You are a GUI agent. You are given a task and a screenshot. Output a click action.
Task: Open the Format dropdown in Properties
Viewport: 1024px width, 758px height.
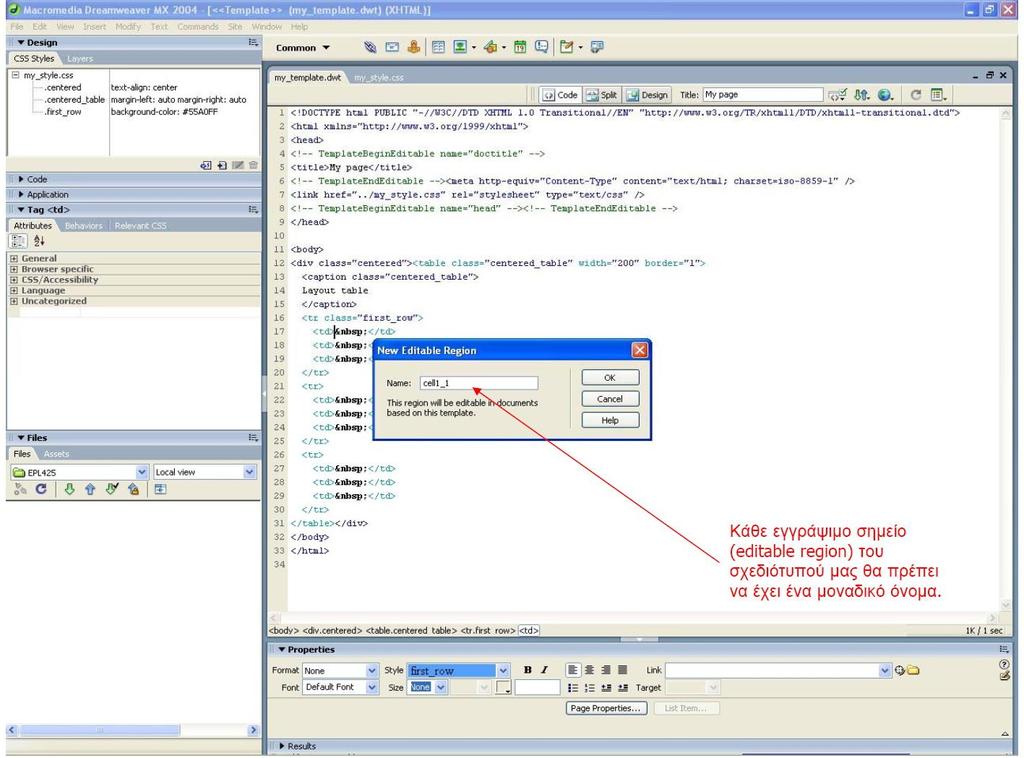pyautogui.click(x=372, y=671)
